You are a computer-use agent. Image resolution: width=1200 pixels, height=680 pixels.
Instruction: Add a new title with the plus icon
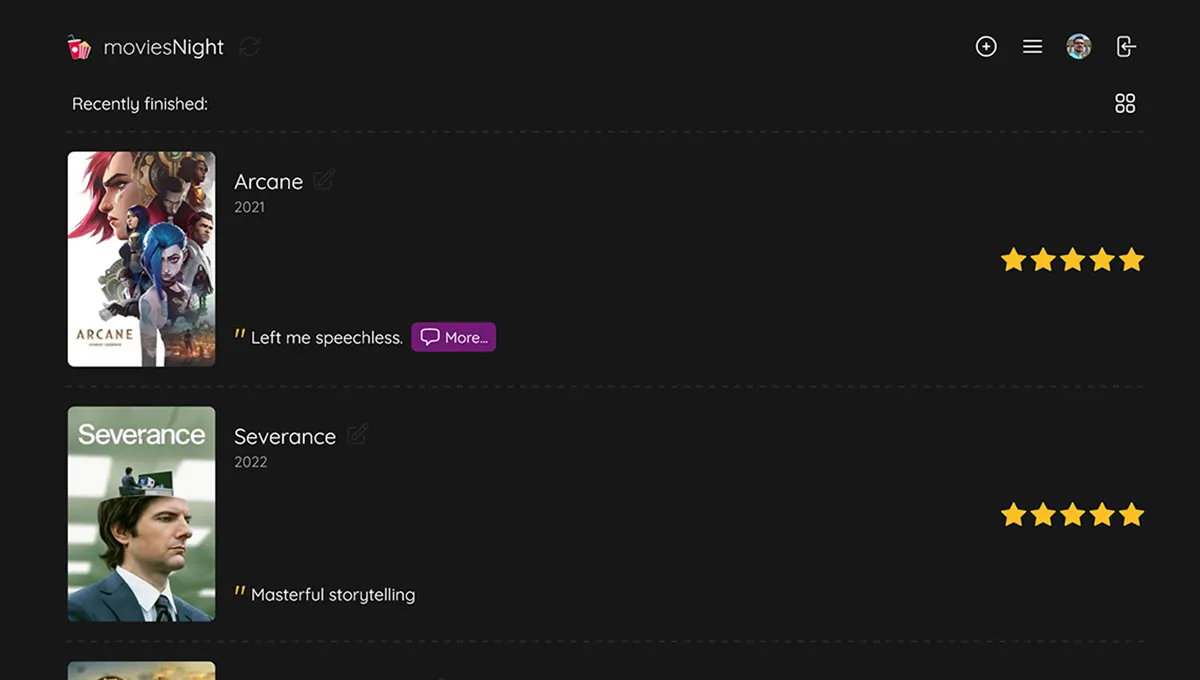(x=986, y=47)
